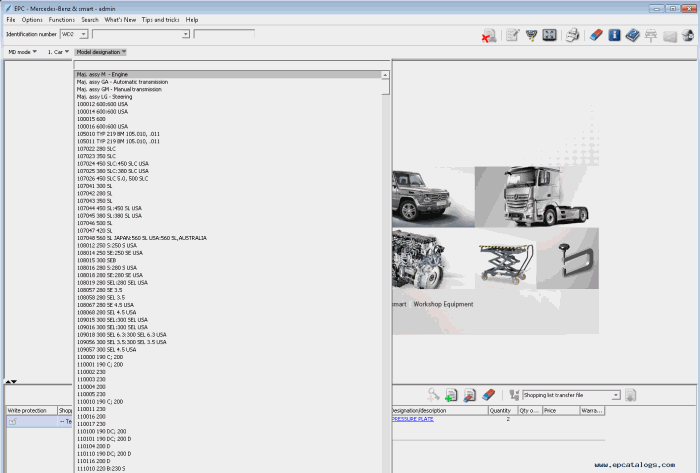Click the full screen expand arrows icon
The width and height of the screenshot is (700, 473).
pos(549,35)
